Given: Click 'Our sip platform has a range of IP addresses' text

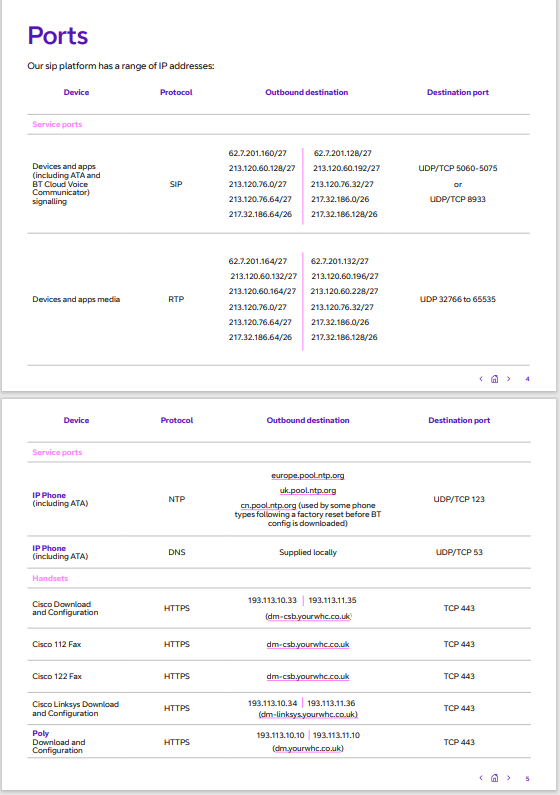Looking at the screenshot, I should click(x=121, y=66).
